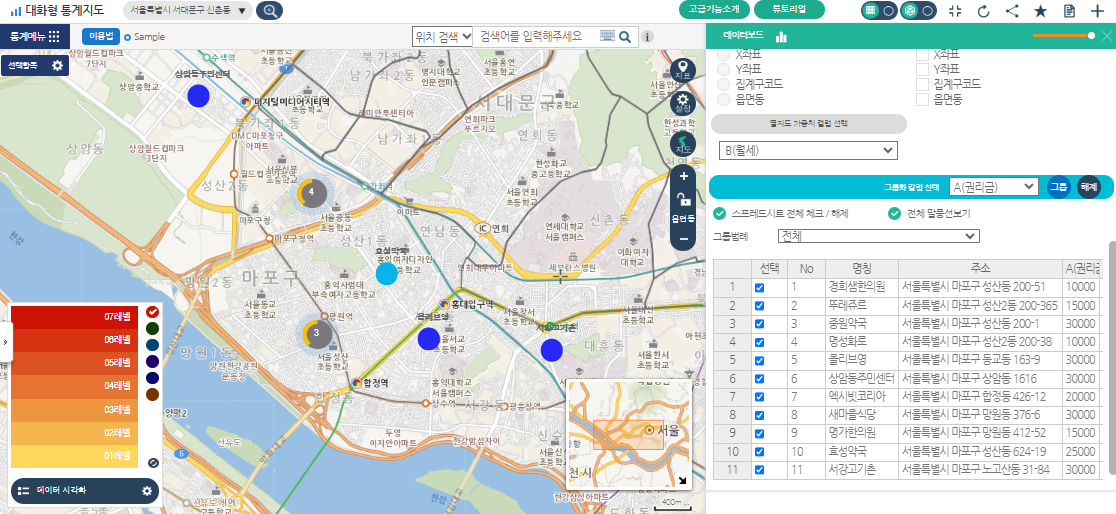Uncheck the row checkbox for 뚜레쥬르
Image resolution: width=1116 pixels, height=514 pixels.
point(759,305)
